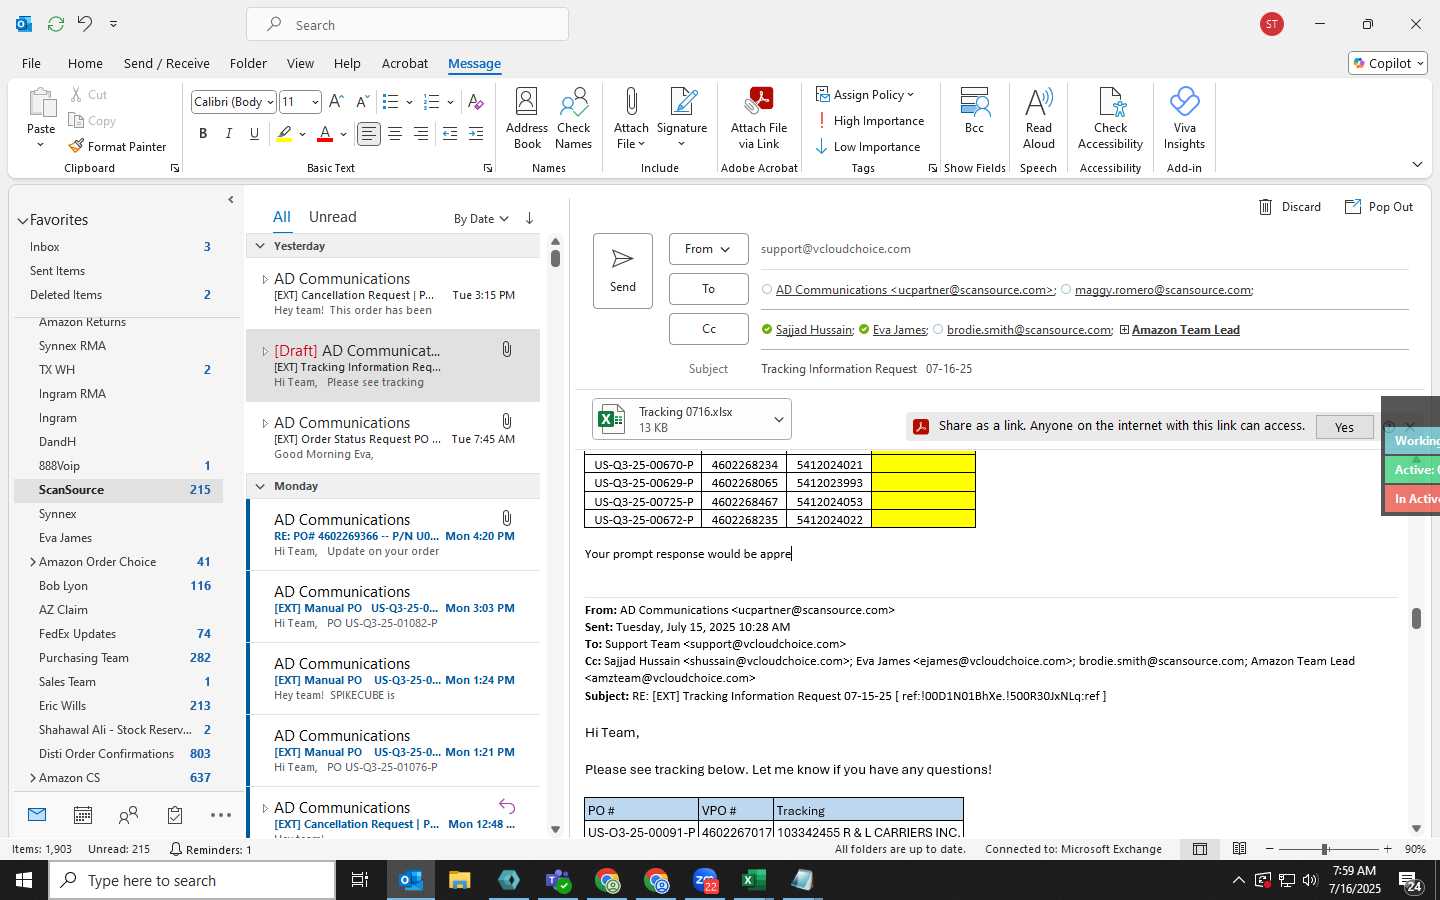Collapse the Monday group header
This screenshot has height=900, width=1440.
[x=260, y=486]
